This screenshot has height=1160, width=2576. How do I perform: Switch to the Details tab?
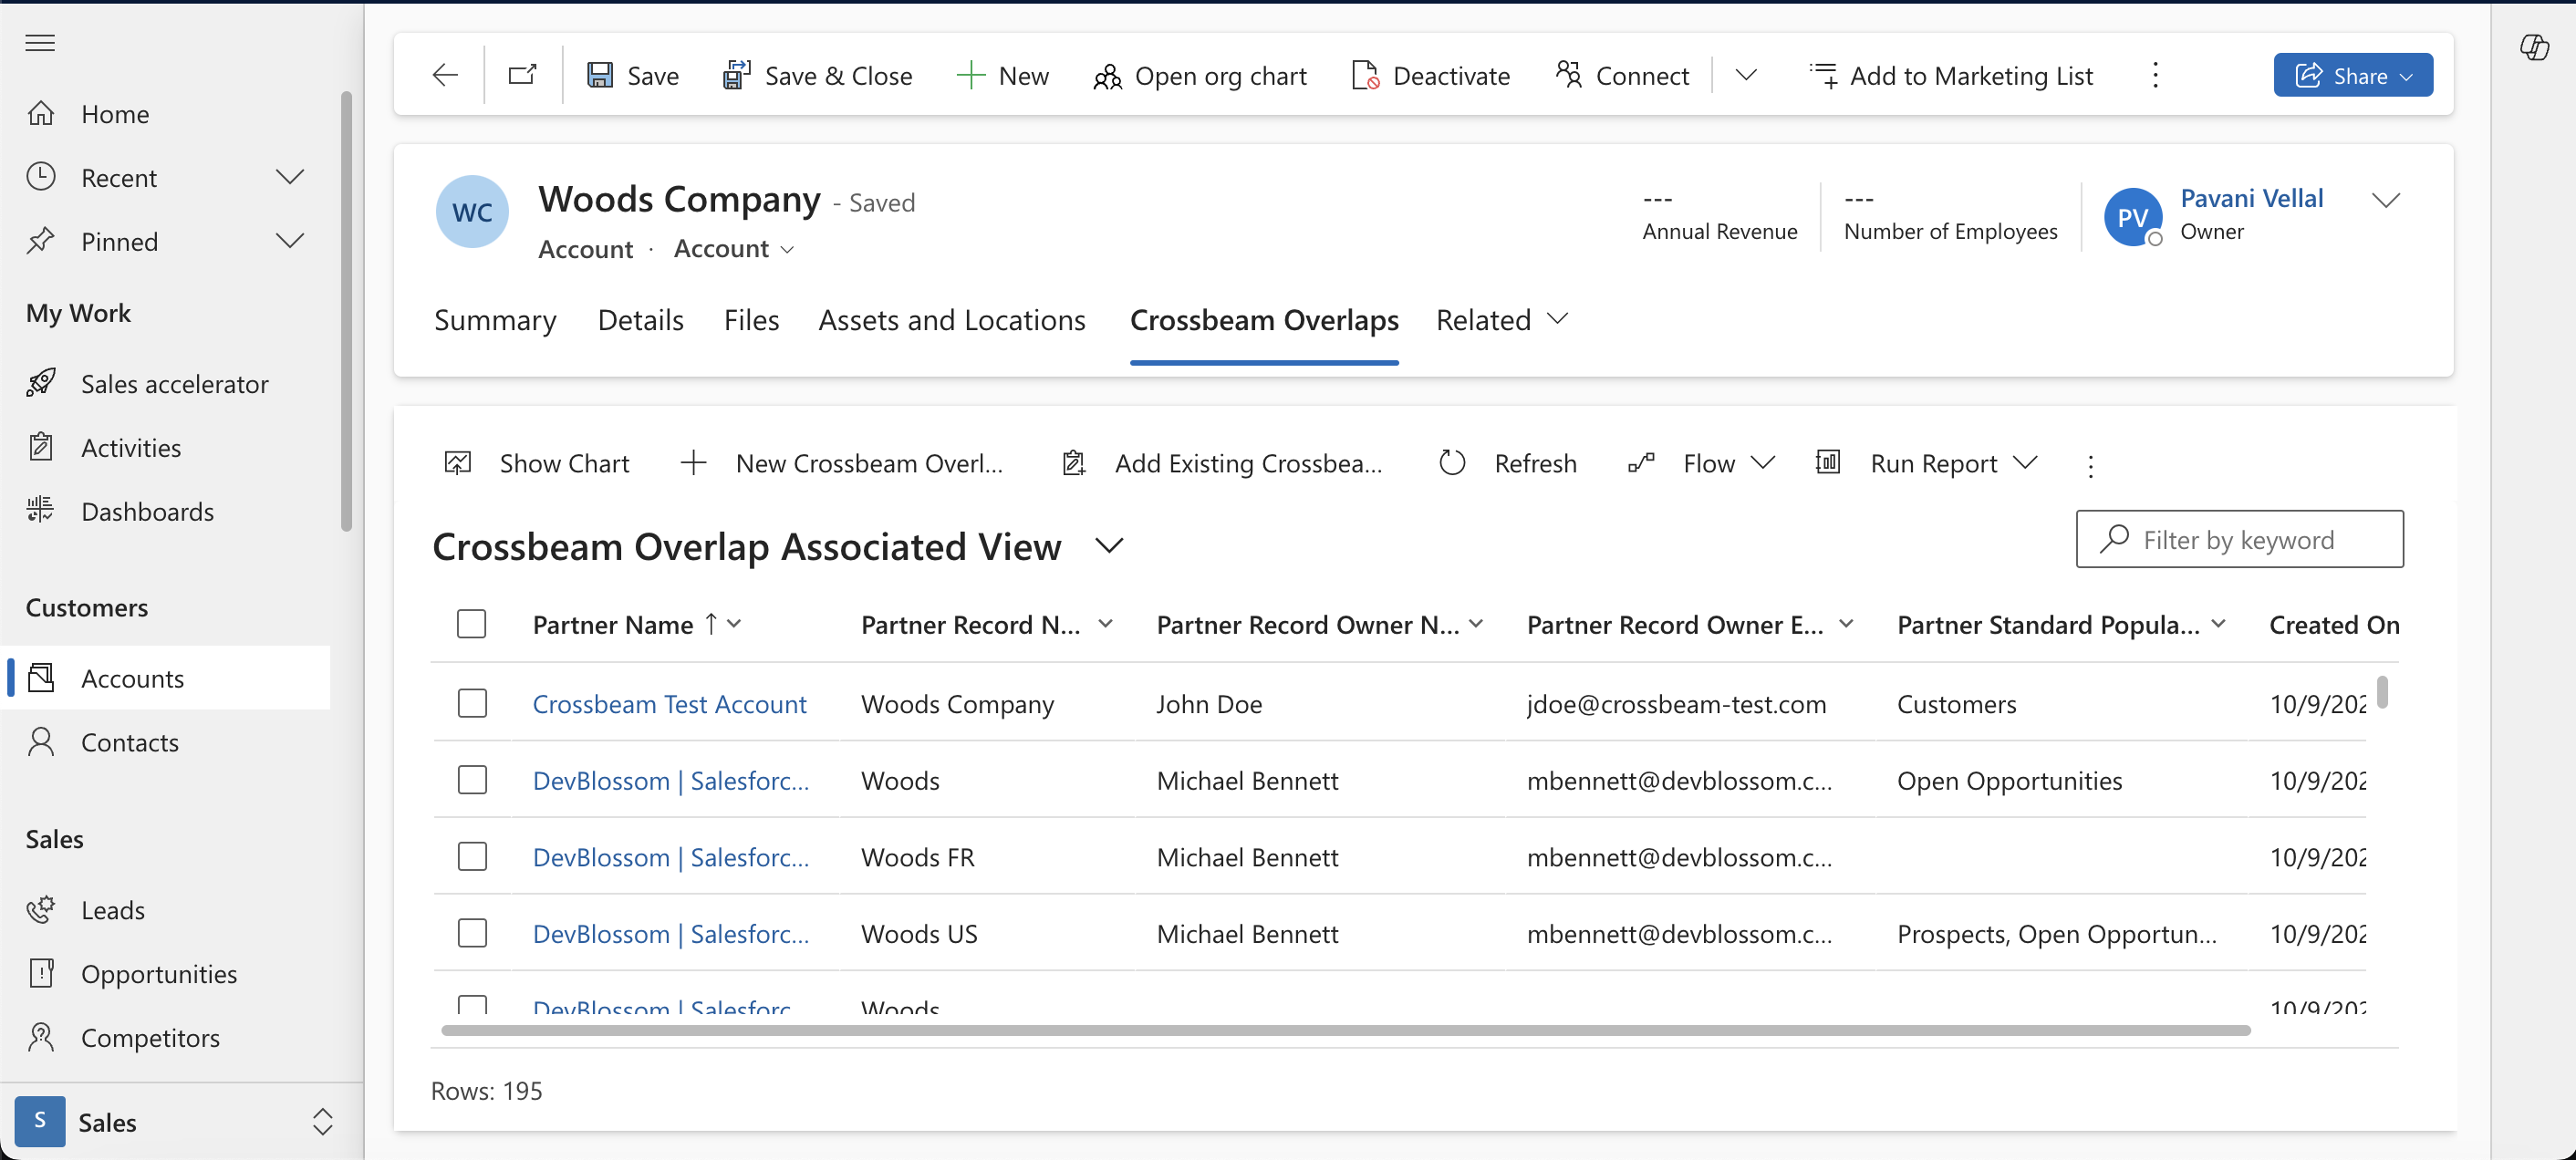coord(640,320)
